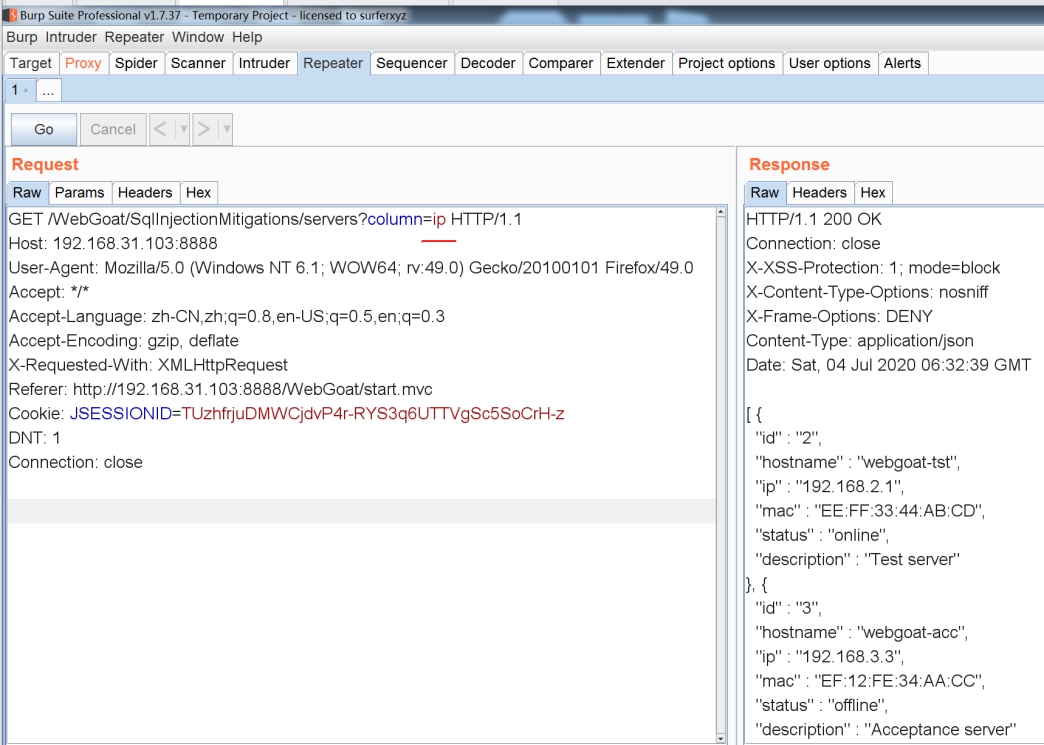Open the Intruder menu in menu bar
Screen dimensions: 1044x745
point(71,37)
